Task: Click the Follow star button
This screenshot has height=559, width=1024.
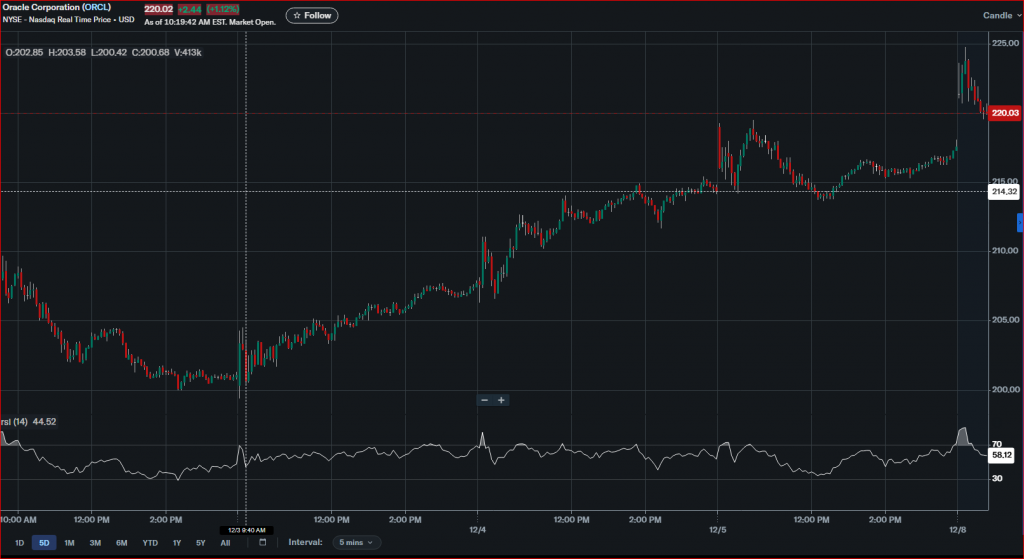Action: tap(312, 16)
